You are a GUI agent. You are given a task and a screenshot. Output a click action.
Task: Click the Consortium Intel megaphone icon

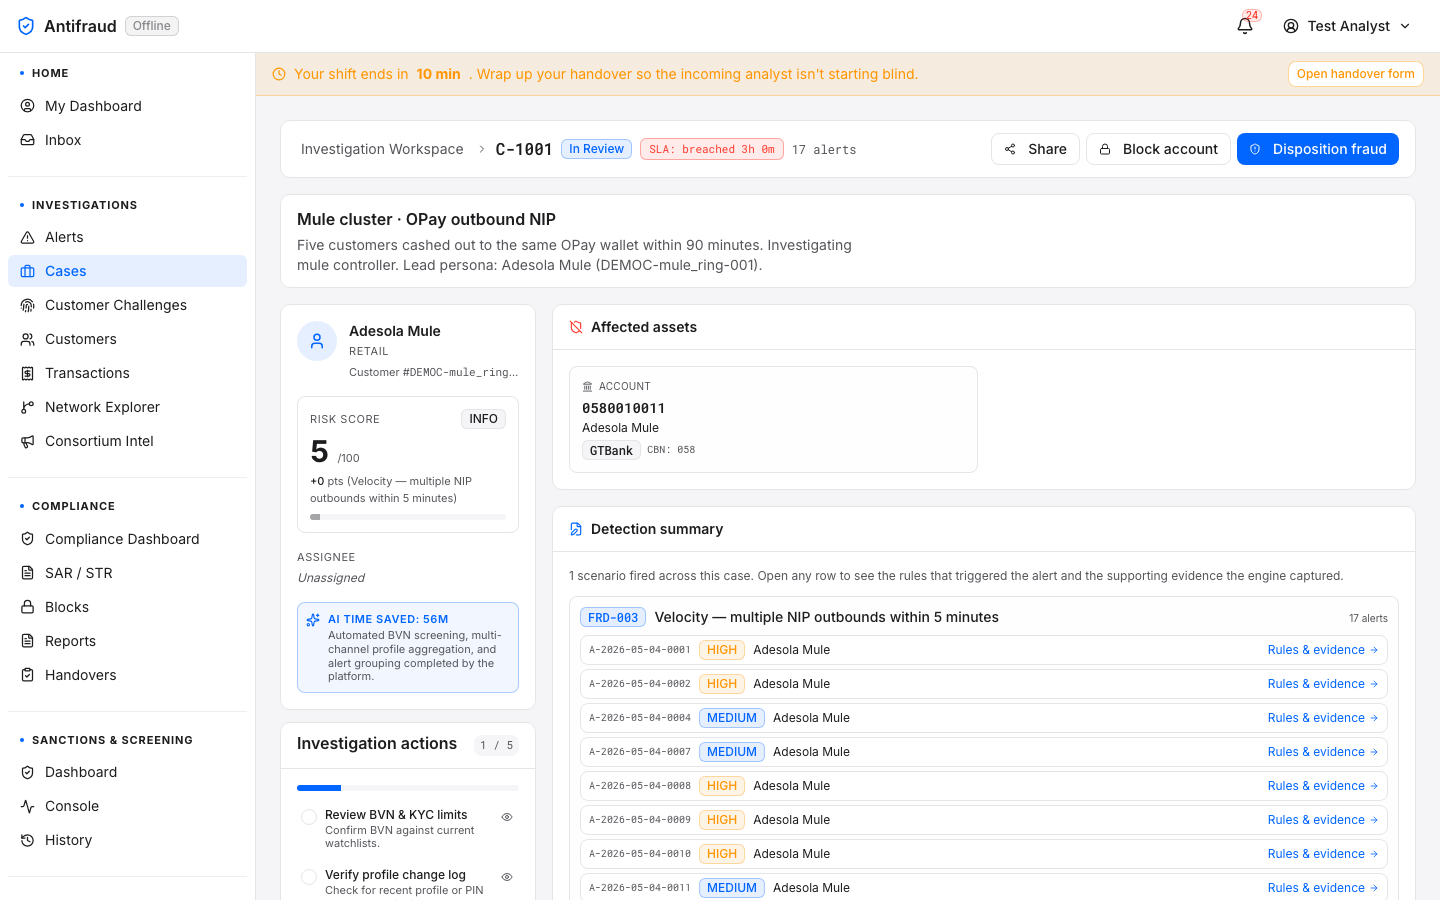pyautogui.click(x=28, y=441)
